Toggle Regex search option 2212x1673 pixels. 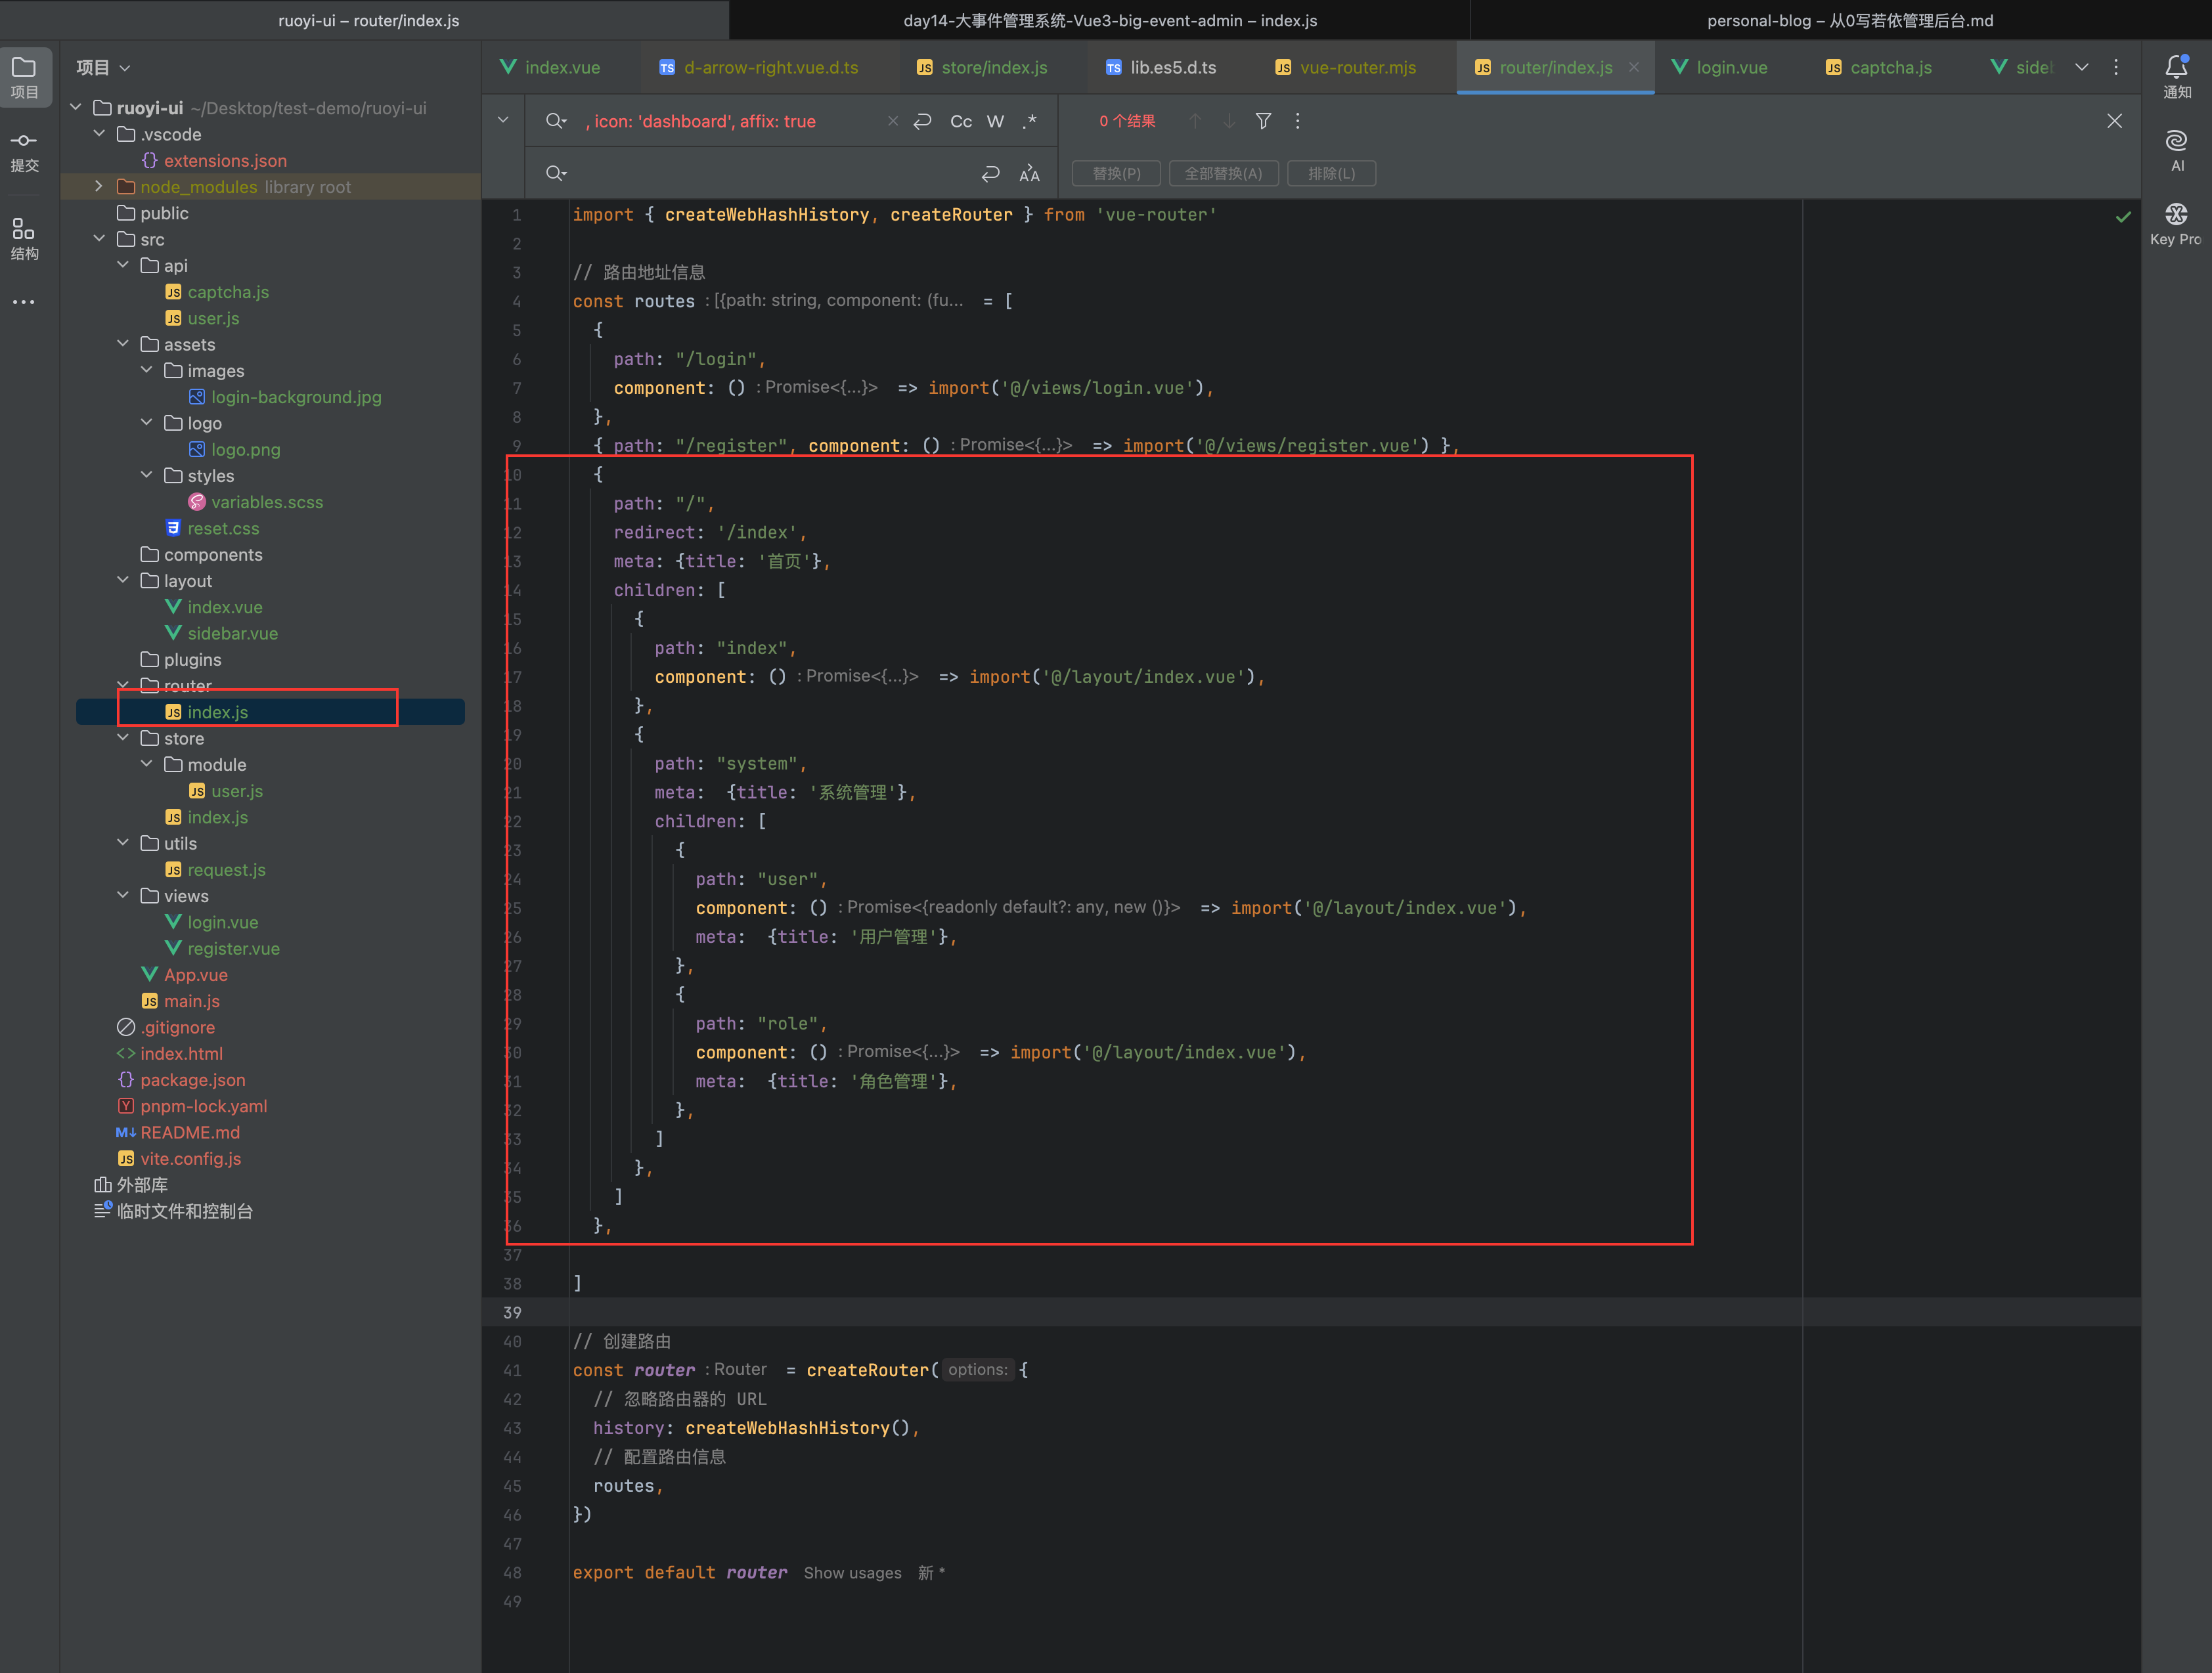(x=1030, y=121)
